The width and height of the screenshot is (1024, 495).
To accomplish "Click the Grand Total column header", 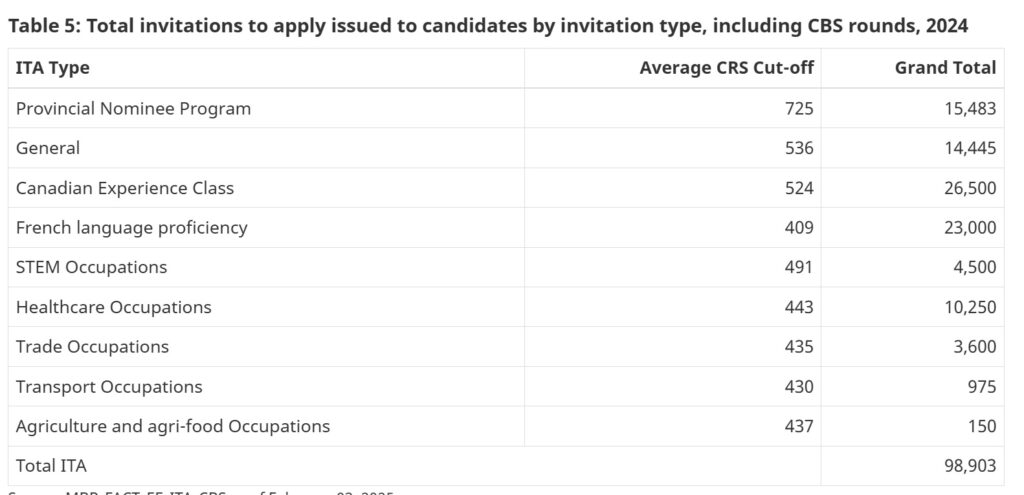I will (946, 68).
